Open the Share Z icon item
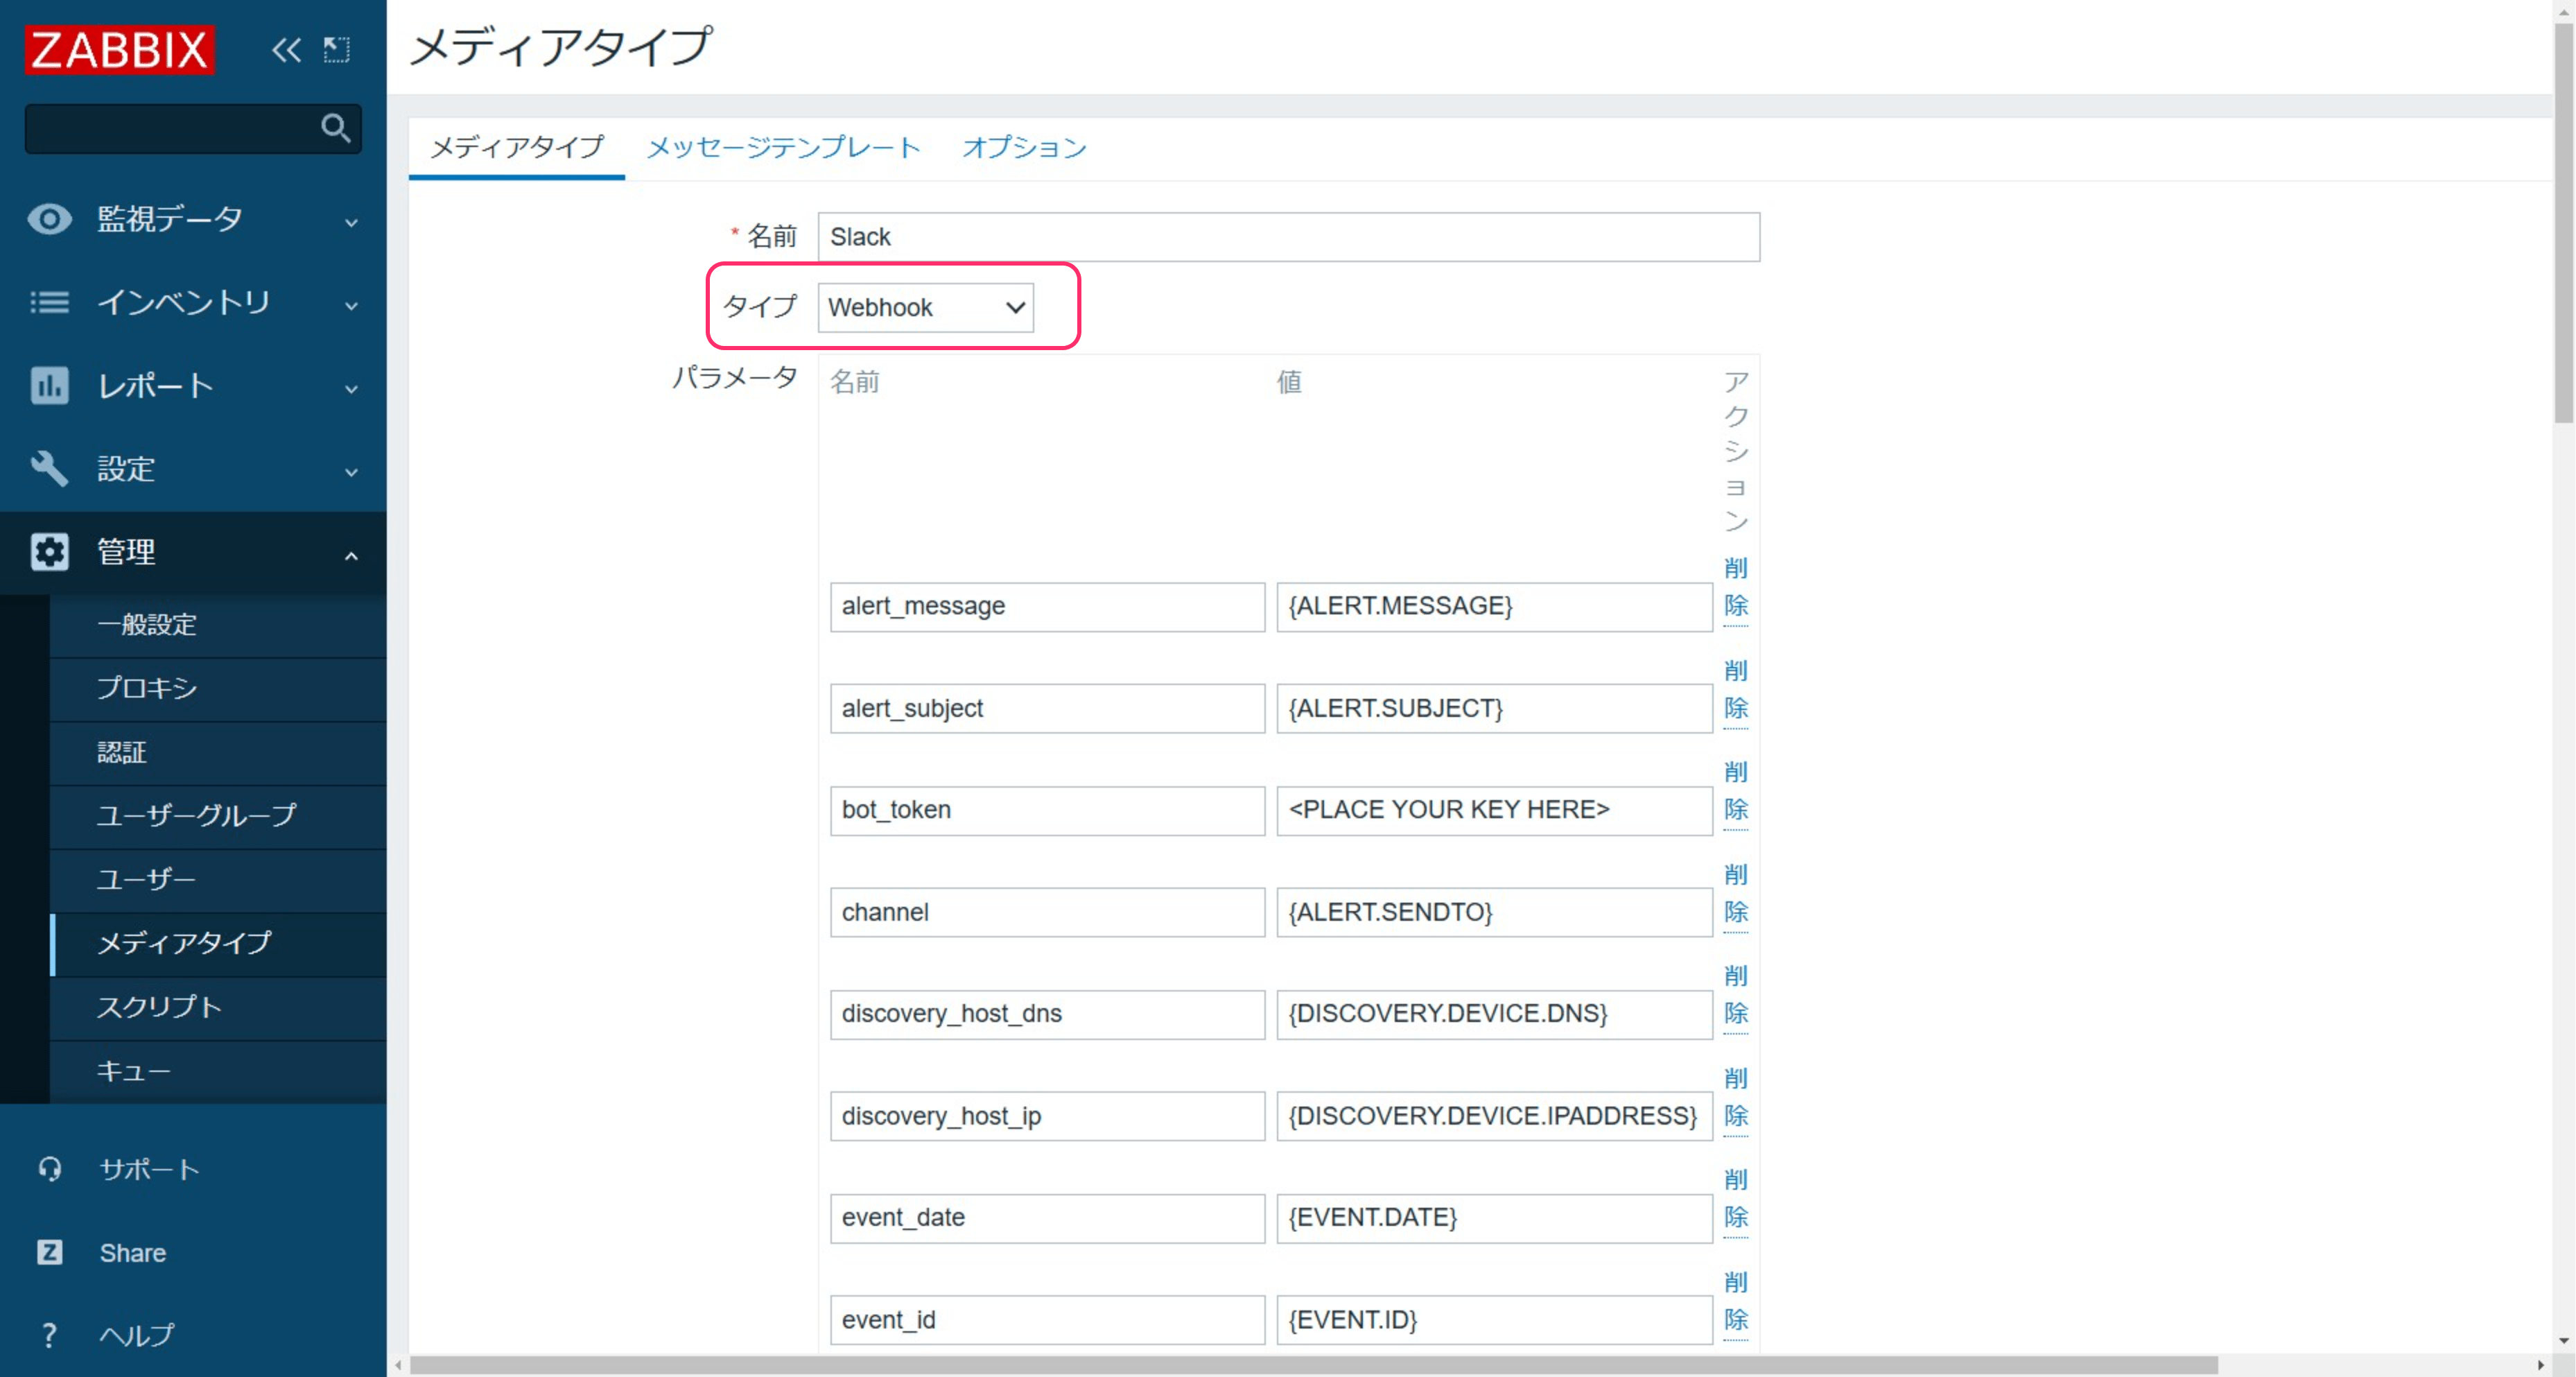 (x=50, y=1252)
